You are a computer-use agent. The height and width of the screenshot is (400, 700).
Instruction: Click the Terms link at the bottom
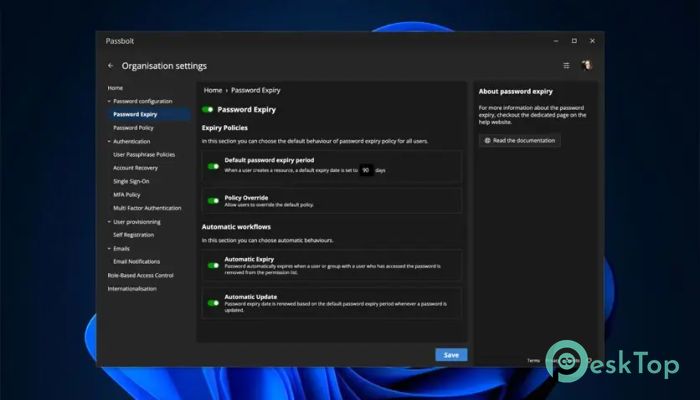pos(533,360)
